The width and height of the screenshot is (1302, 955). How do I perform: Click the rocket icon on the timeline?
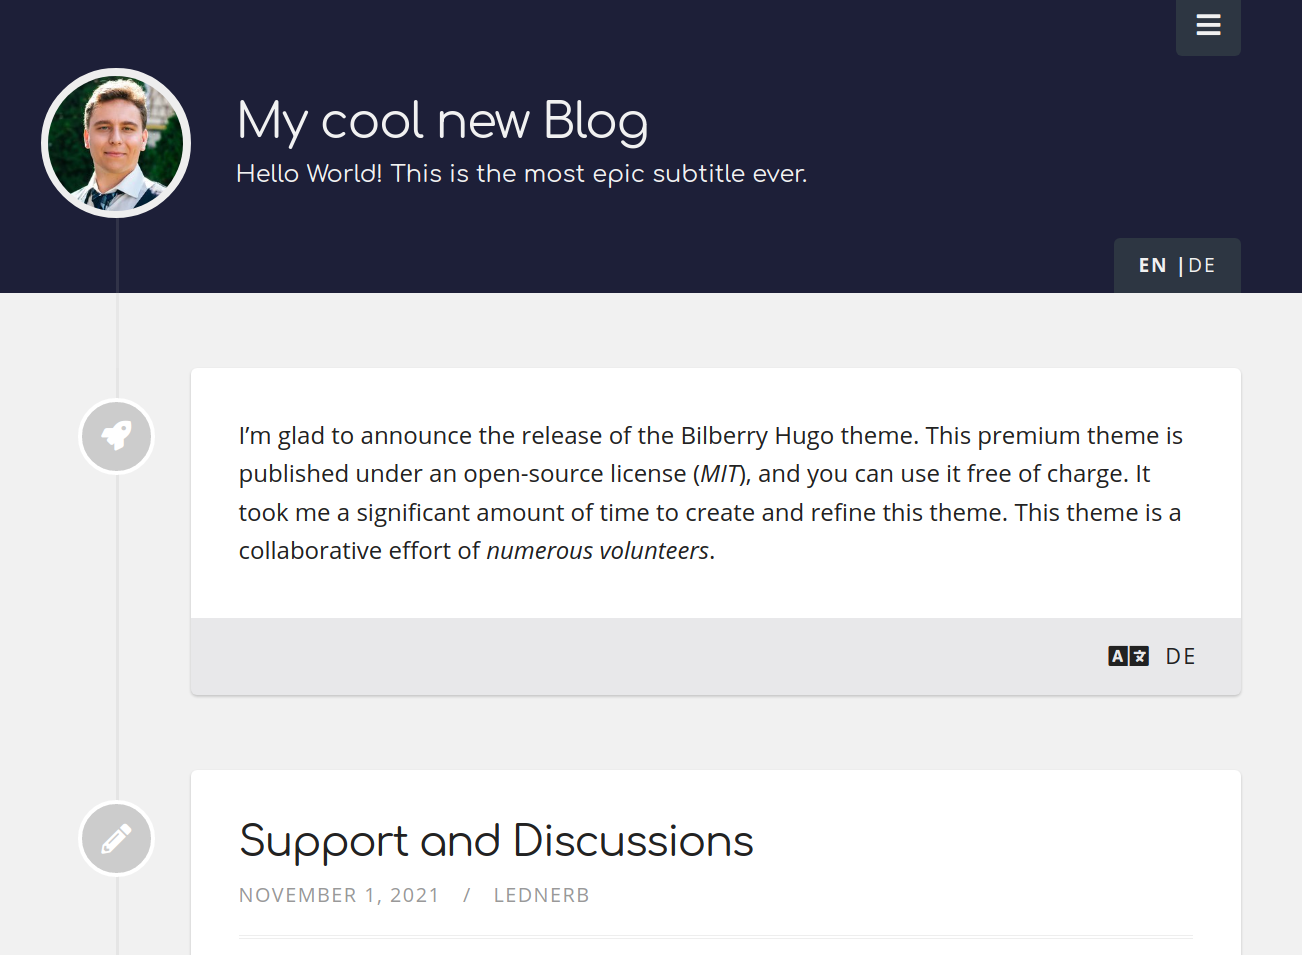tap(117, 436)
